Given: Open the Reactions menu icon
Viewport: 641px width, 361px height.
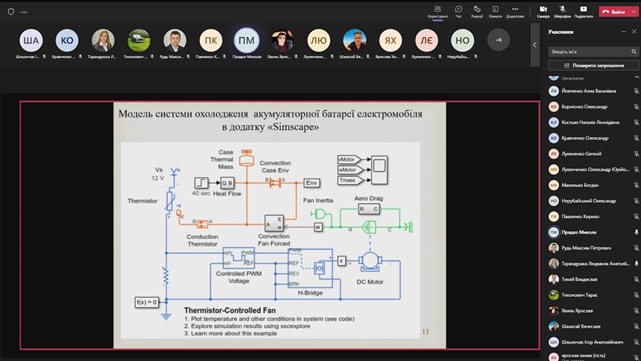Looking at the screenshot, I should [477, 11].
